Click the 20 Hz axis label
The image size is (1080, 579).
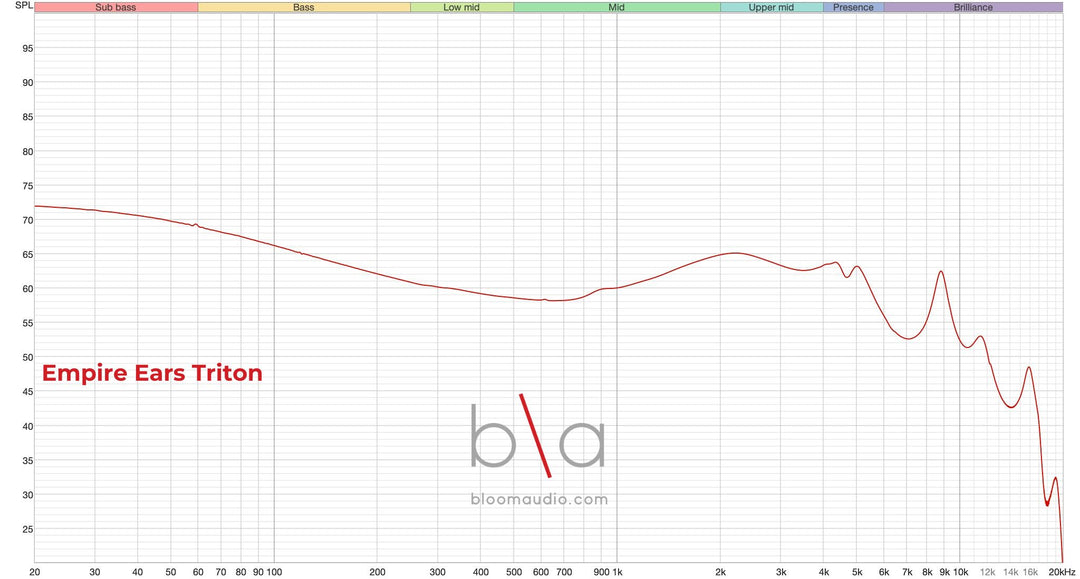click(x=35, y=572)
